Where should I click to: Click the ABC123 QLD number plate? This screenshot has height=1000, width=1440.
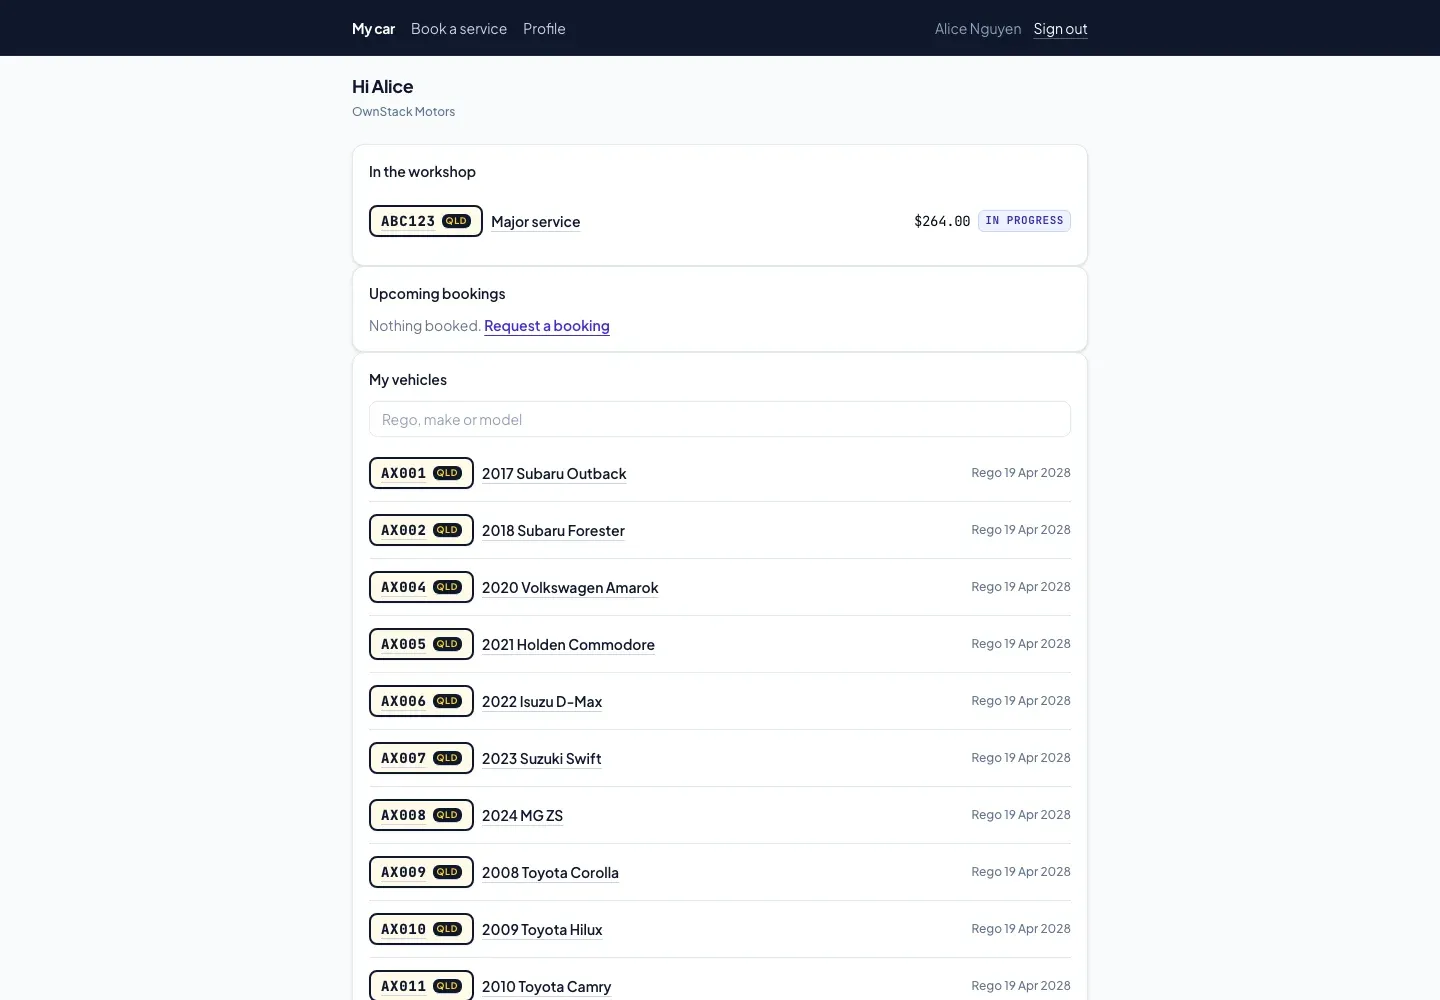point(426,221)
